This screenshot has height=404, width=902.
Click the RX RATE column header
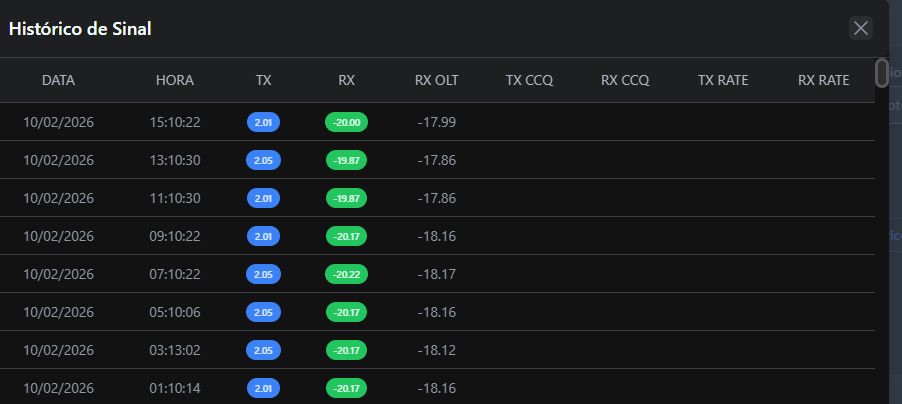coord(823,80)
